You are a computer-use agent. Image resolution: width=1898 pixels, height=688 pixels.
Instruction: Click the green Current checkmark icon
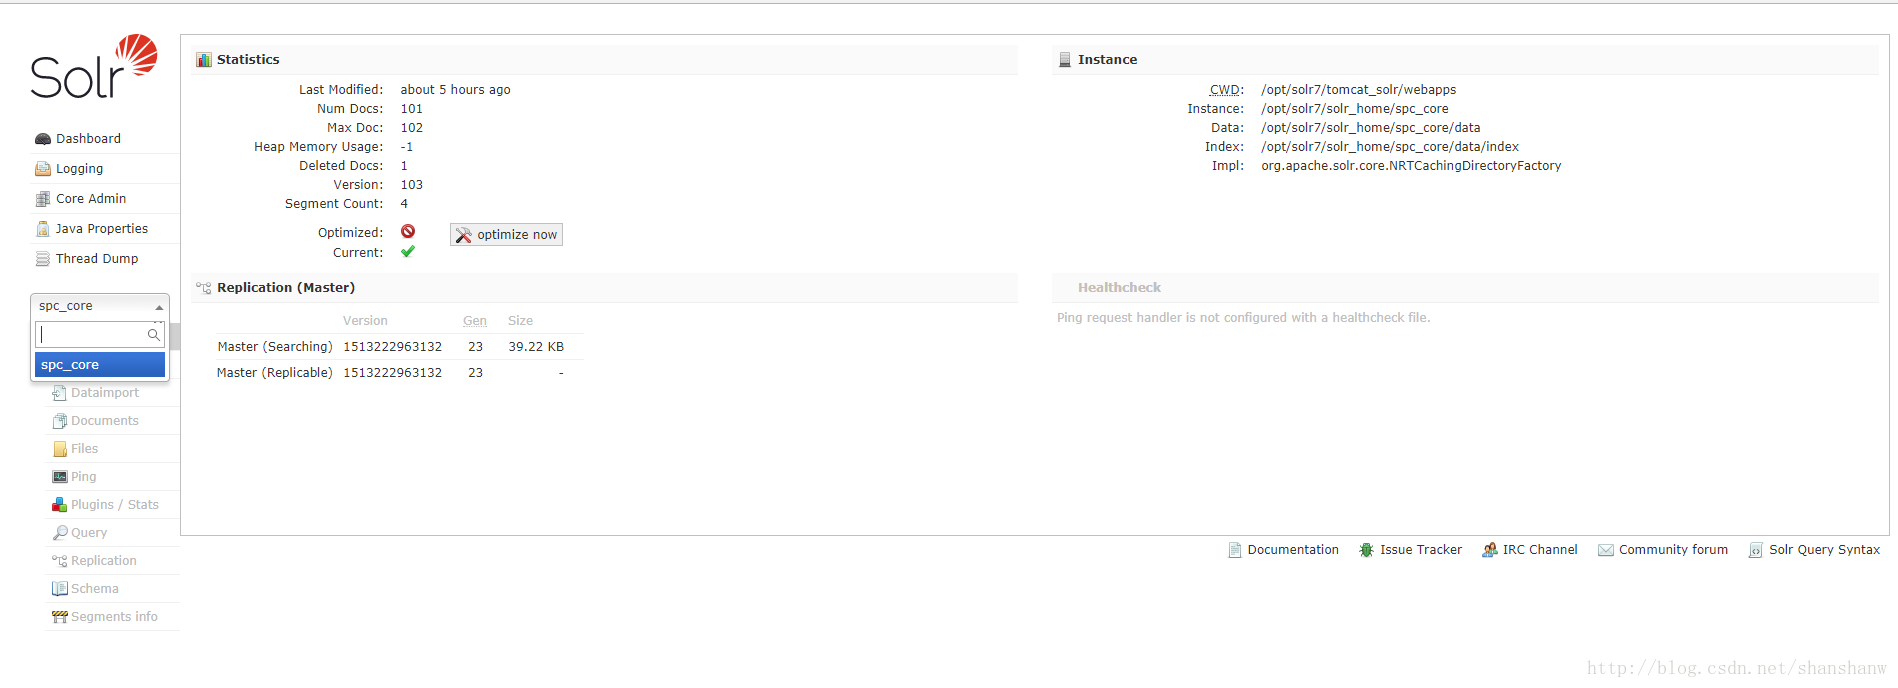pyautogui.click(x=408, y=252)
